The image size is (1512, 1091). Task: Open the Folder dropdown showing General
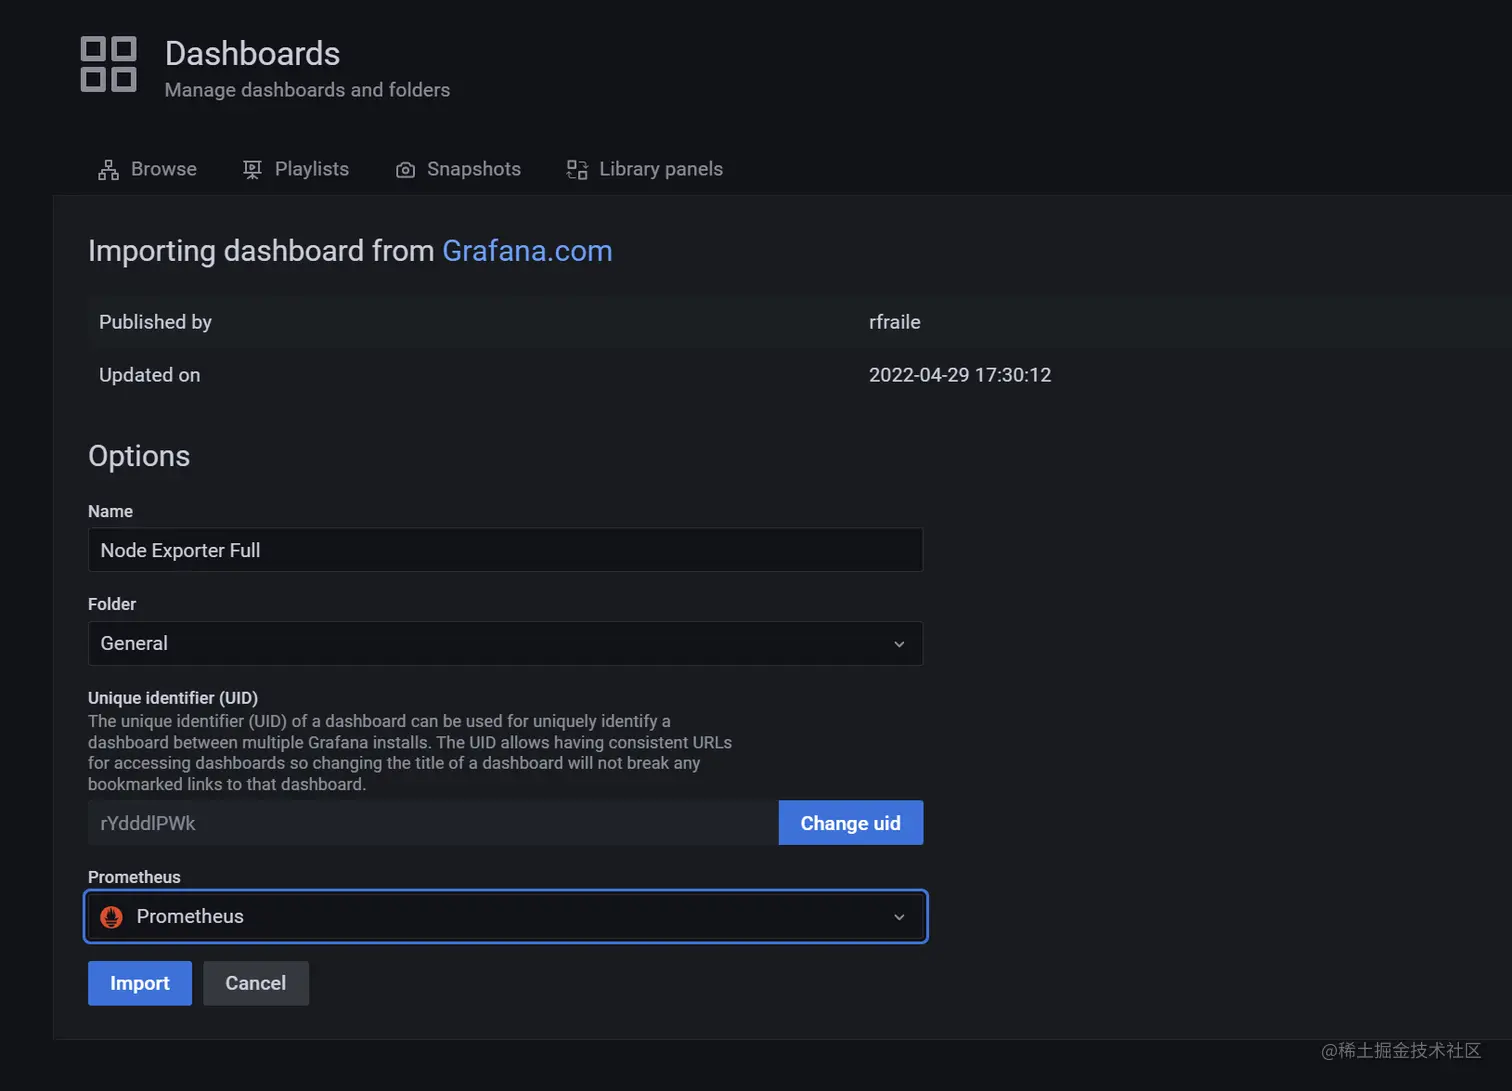click(x=505, y=643)
